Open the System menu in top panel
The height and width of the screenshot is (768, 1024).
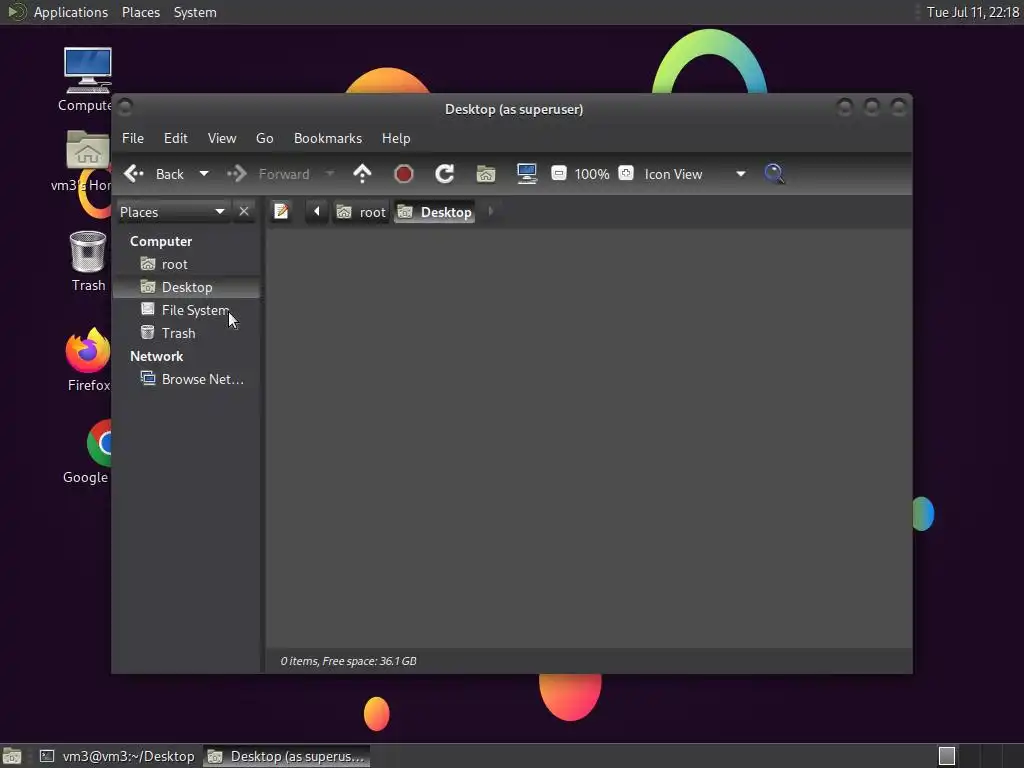[x=195, y=12]
